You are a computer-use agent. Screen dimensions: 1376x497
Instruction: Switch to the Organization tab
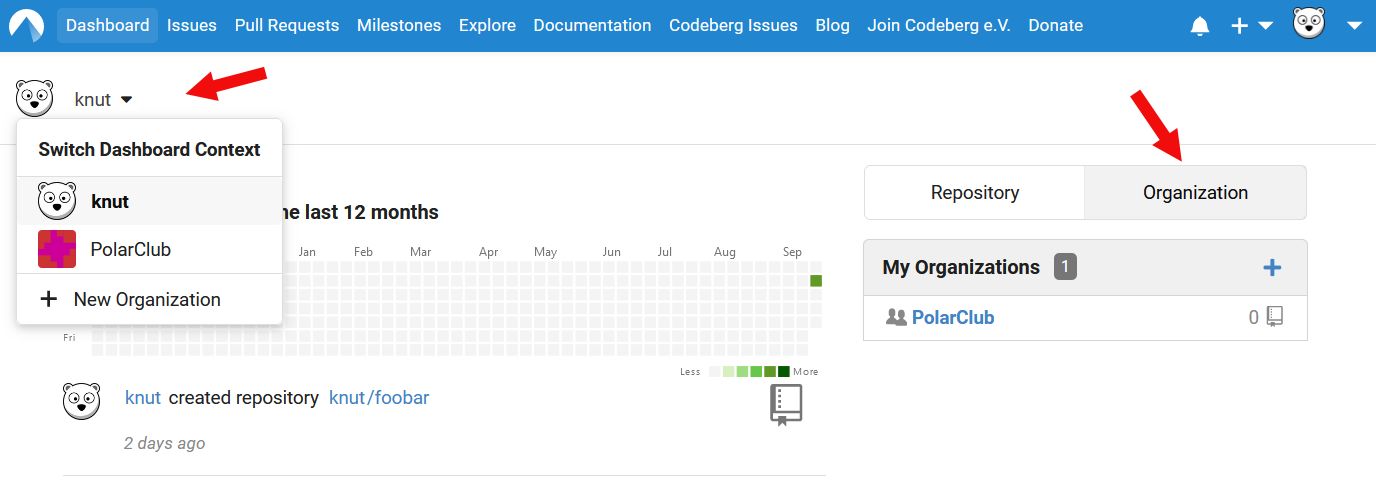tap(1195, 192)
